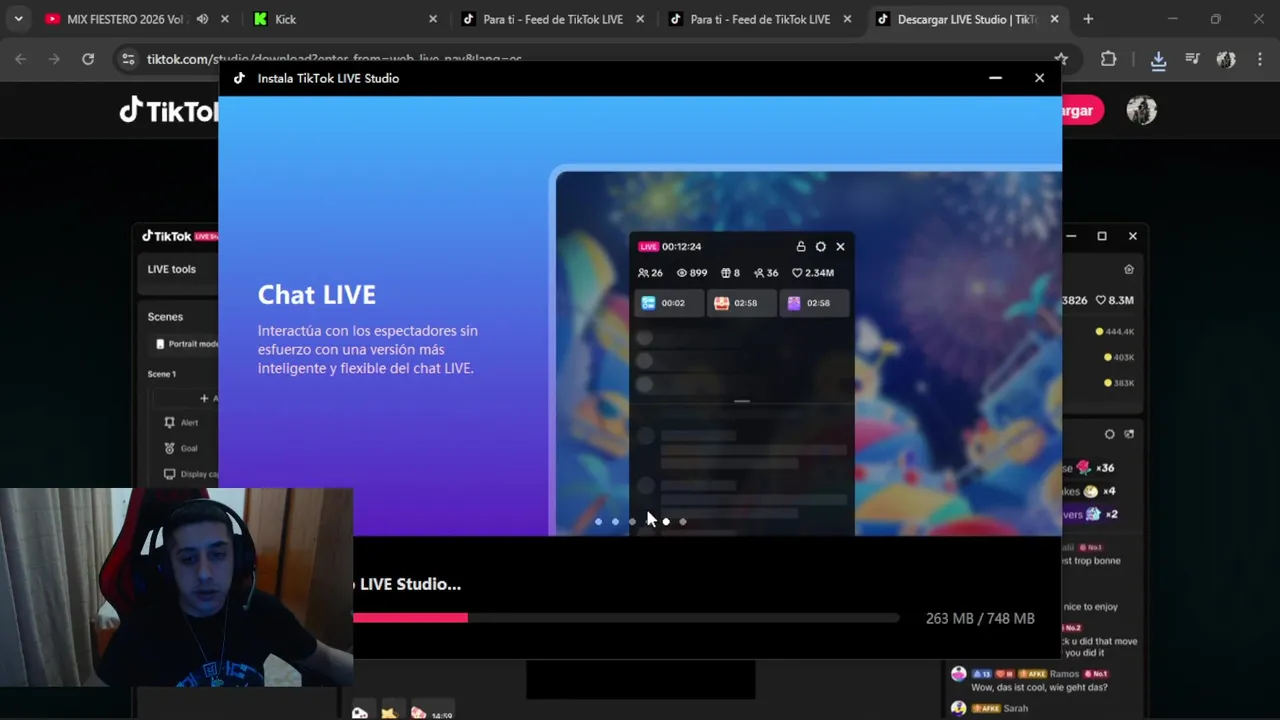This screenshot has width=1280, height=720.
Task: Click the 263 MB / 748 MB status
Action: click(x=980, y=618)
